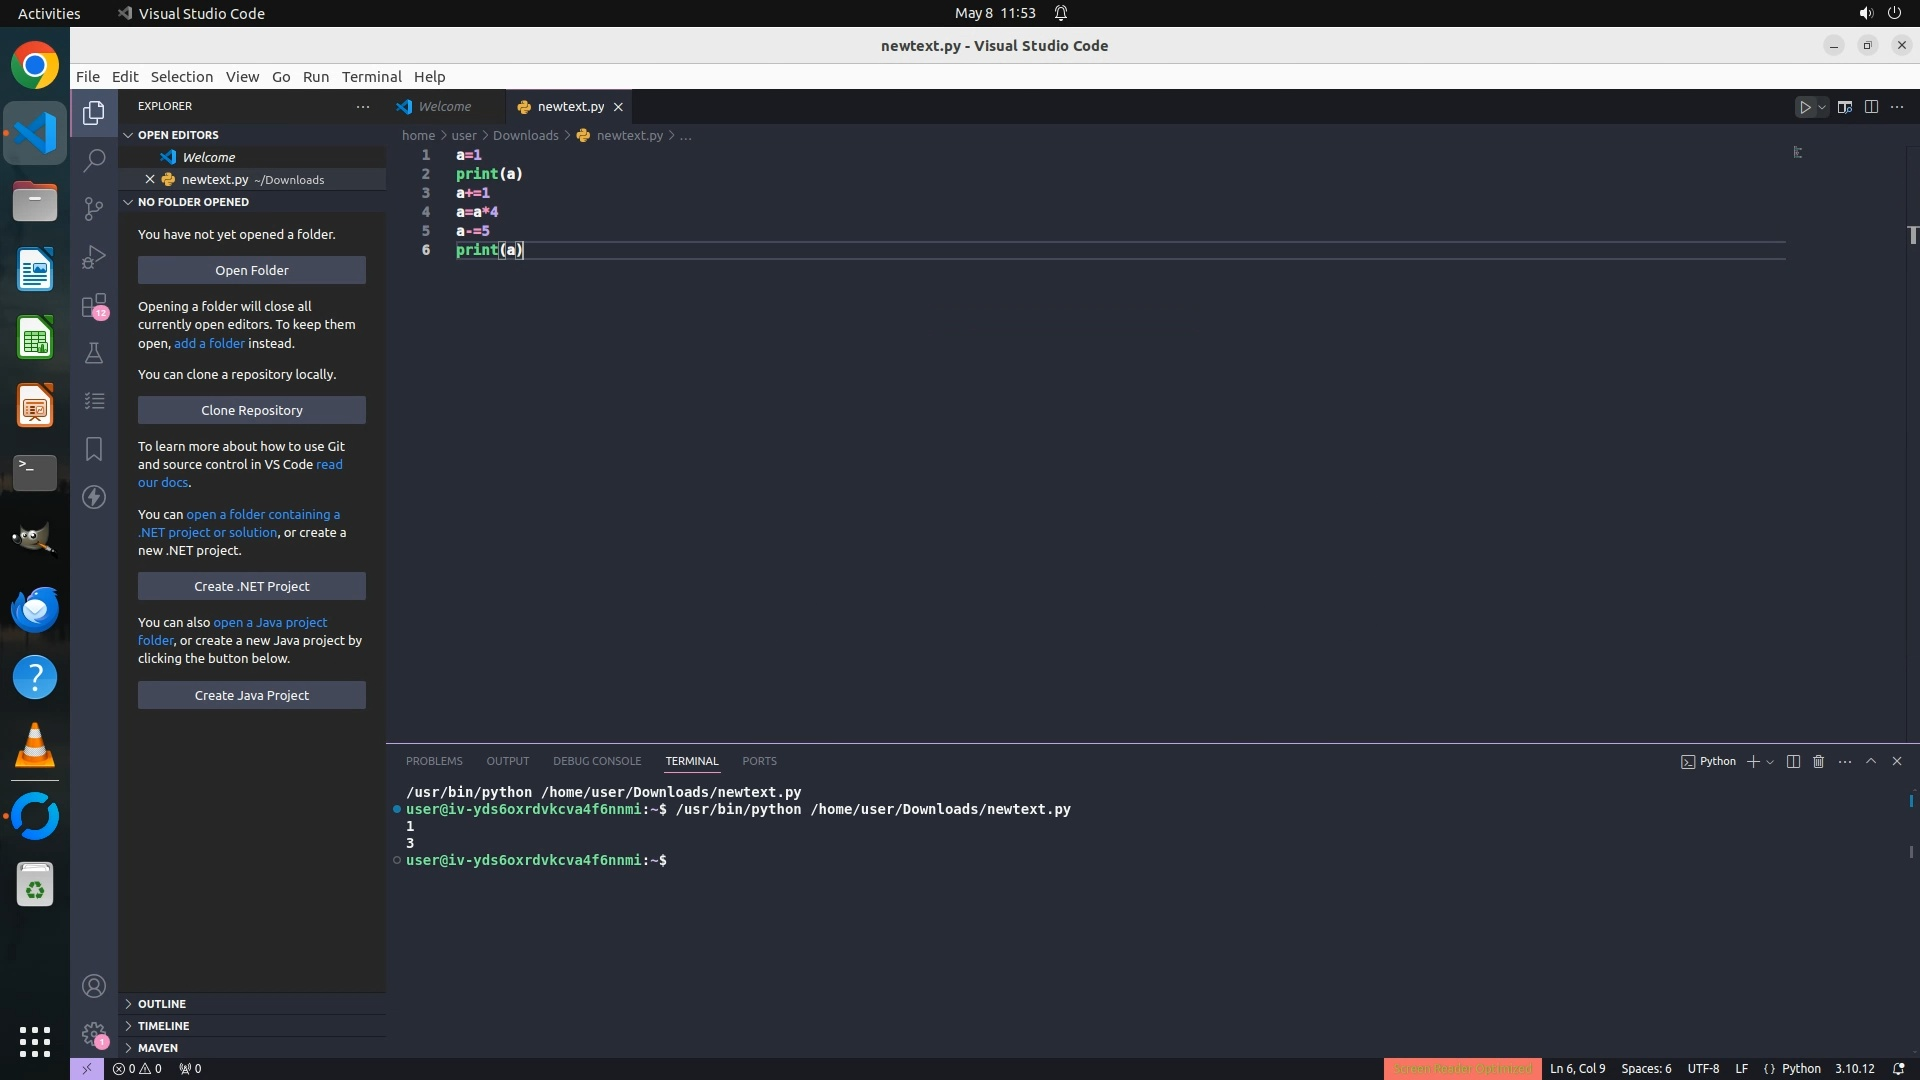This screenshot has width=1920, height=1080.
Task: Open the run button dropdown arrow
Action: [1822, 107]
